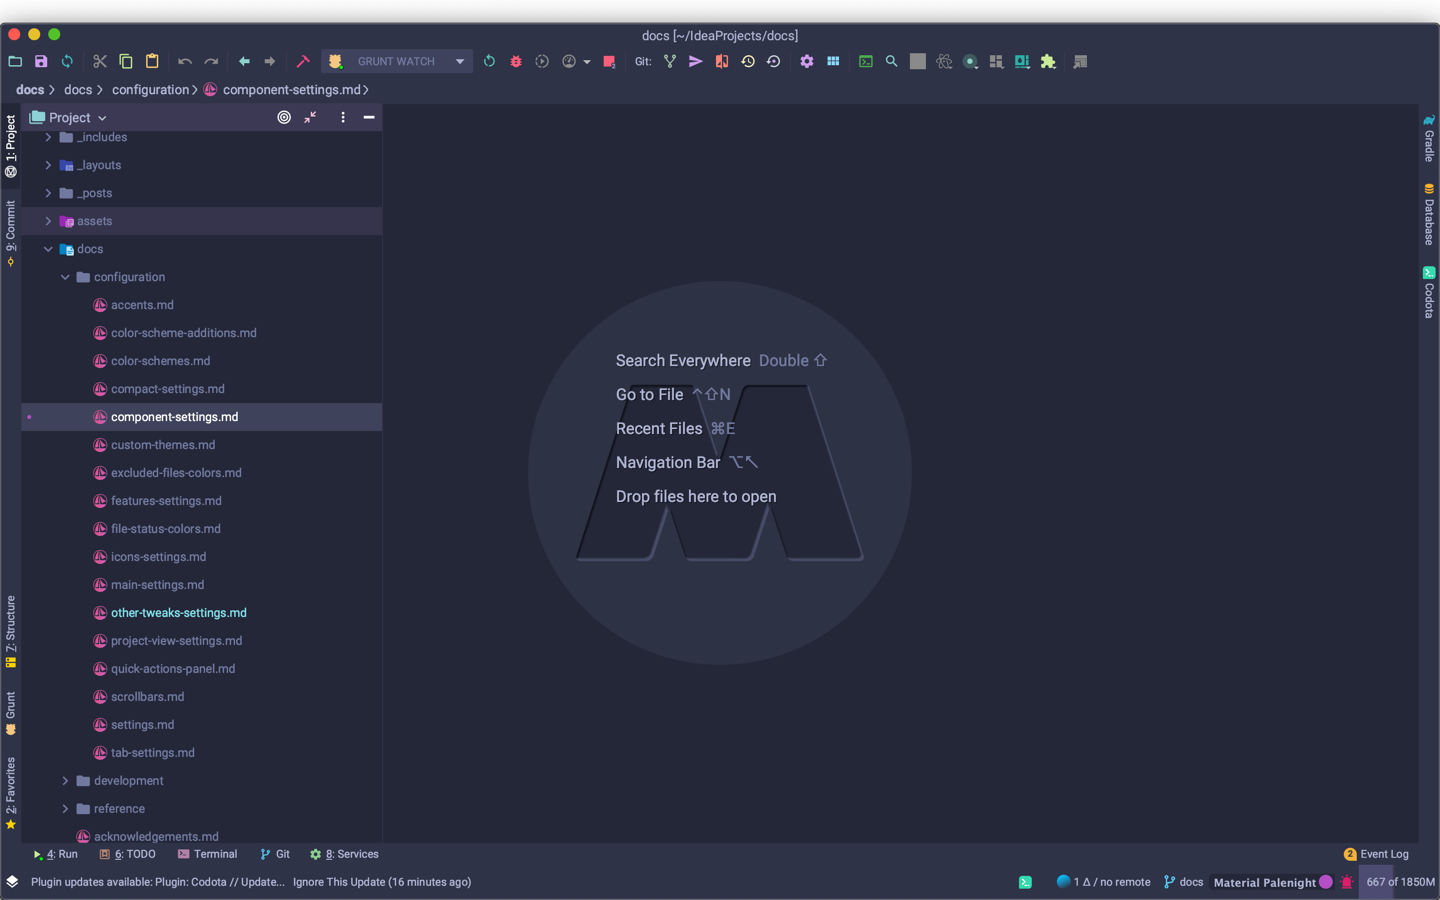Screen dimensions: 1440x900
Task: Click Ignore This Update in the status bar
Action: pyautogui.click(x=340, y=882)
